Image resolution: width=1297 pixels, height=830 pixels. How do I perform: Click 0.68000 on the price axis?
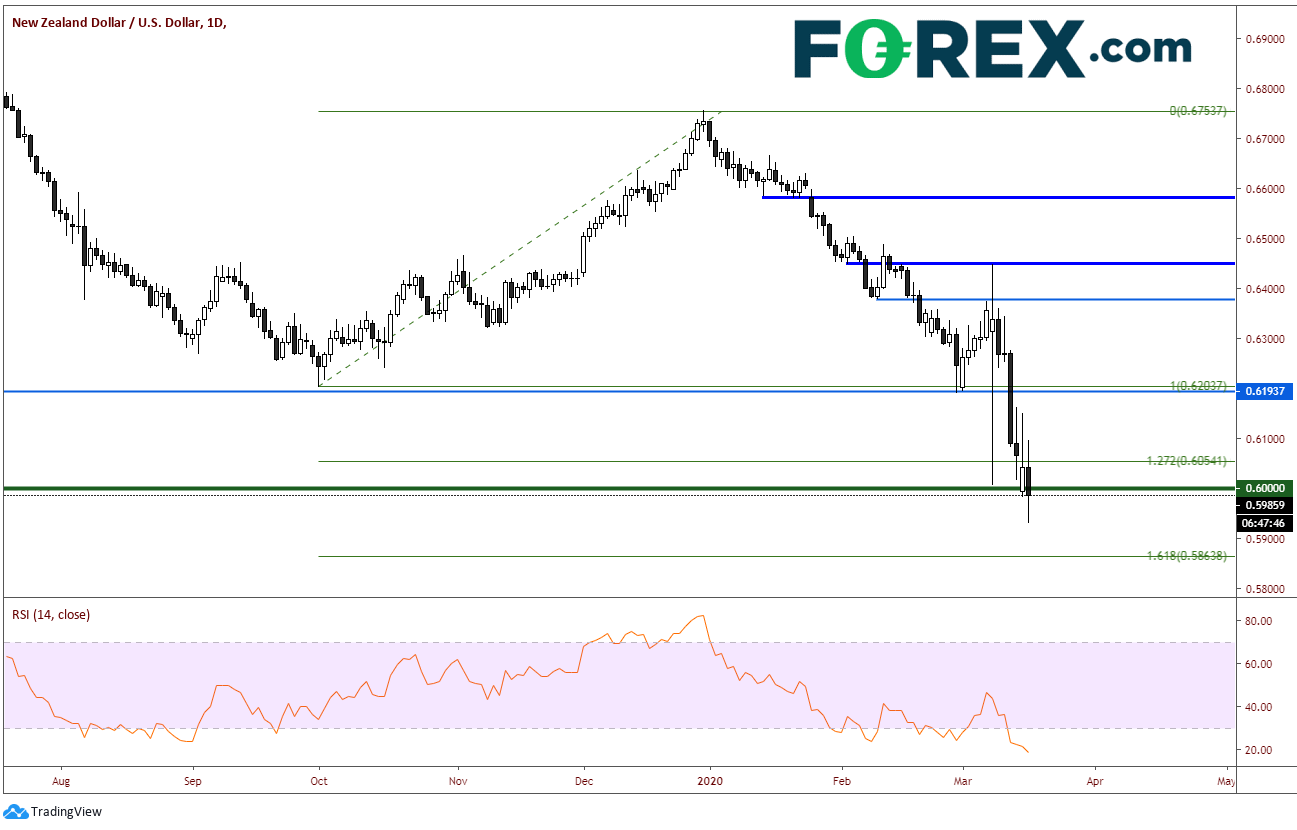pyautogui.click(x=1264, y=89)
